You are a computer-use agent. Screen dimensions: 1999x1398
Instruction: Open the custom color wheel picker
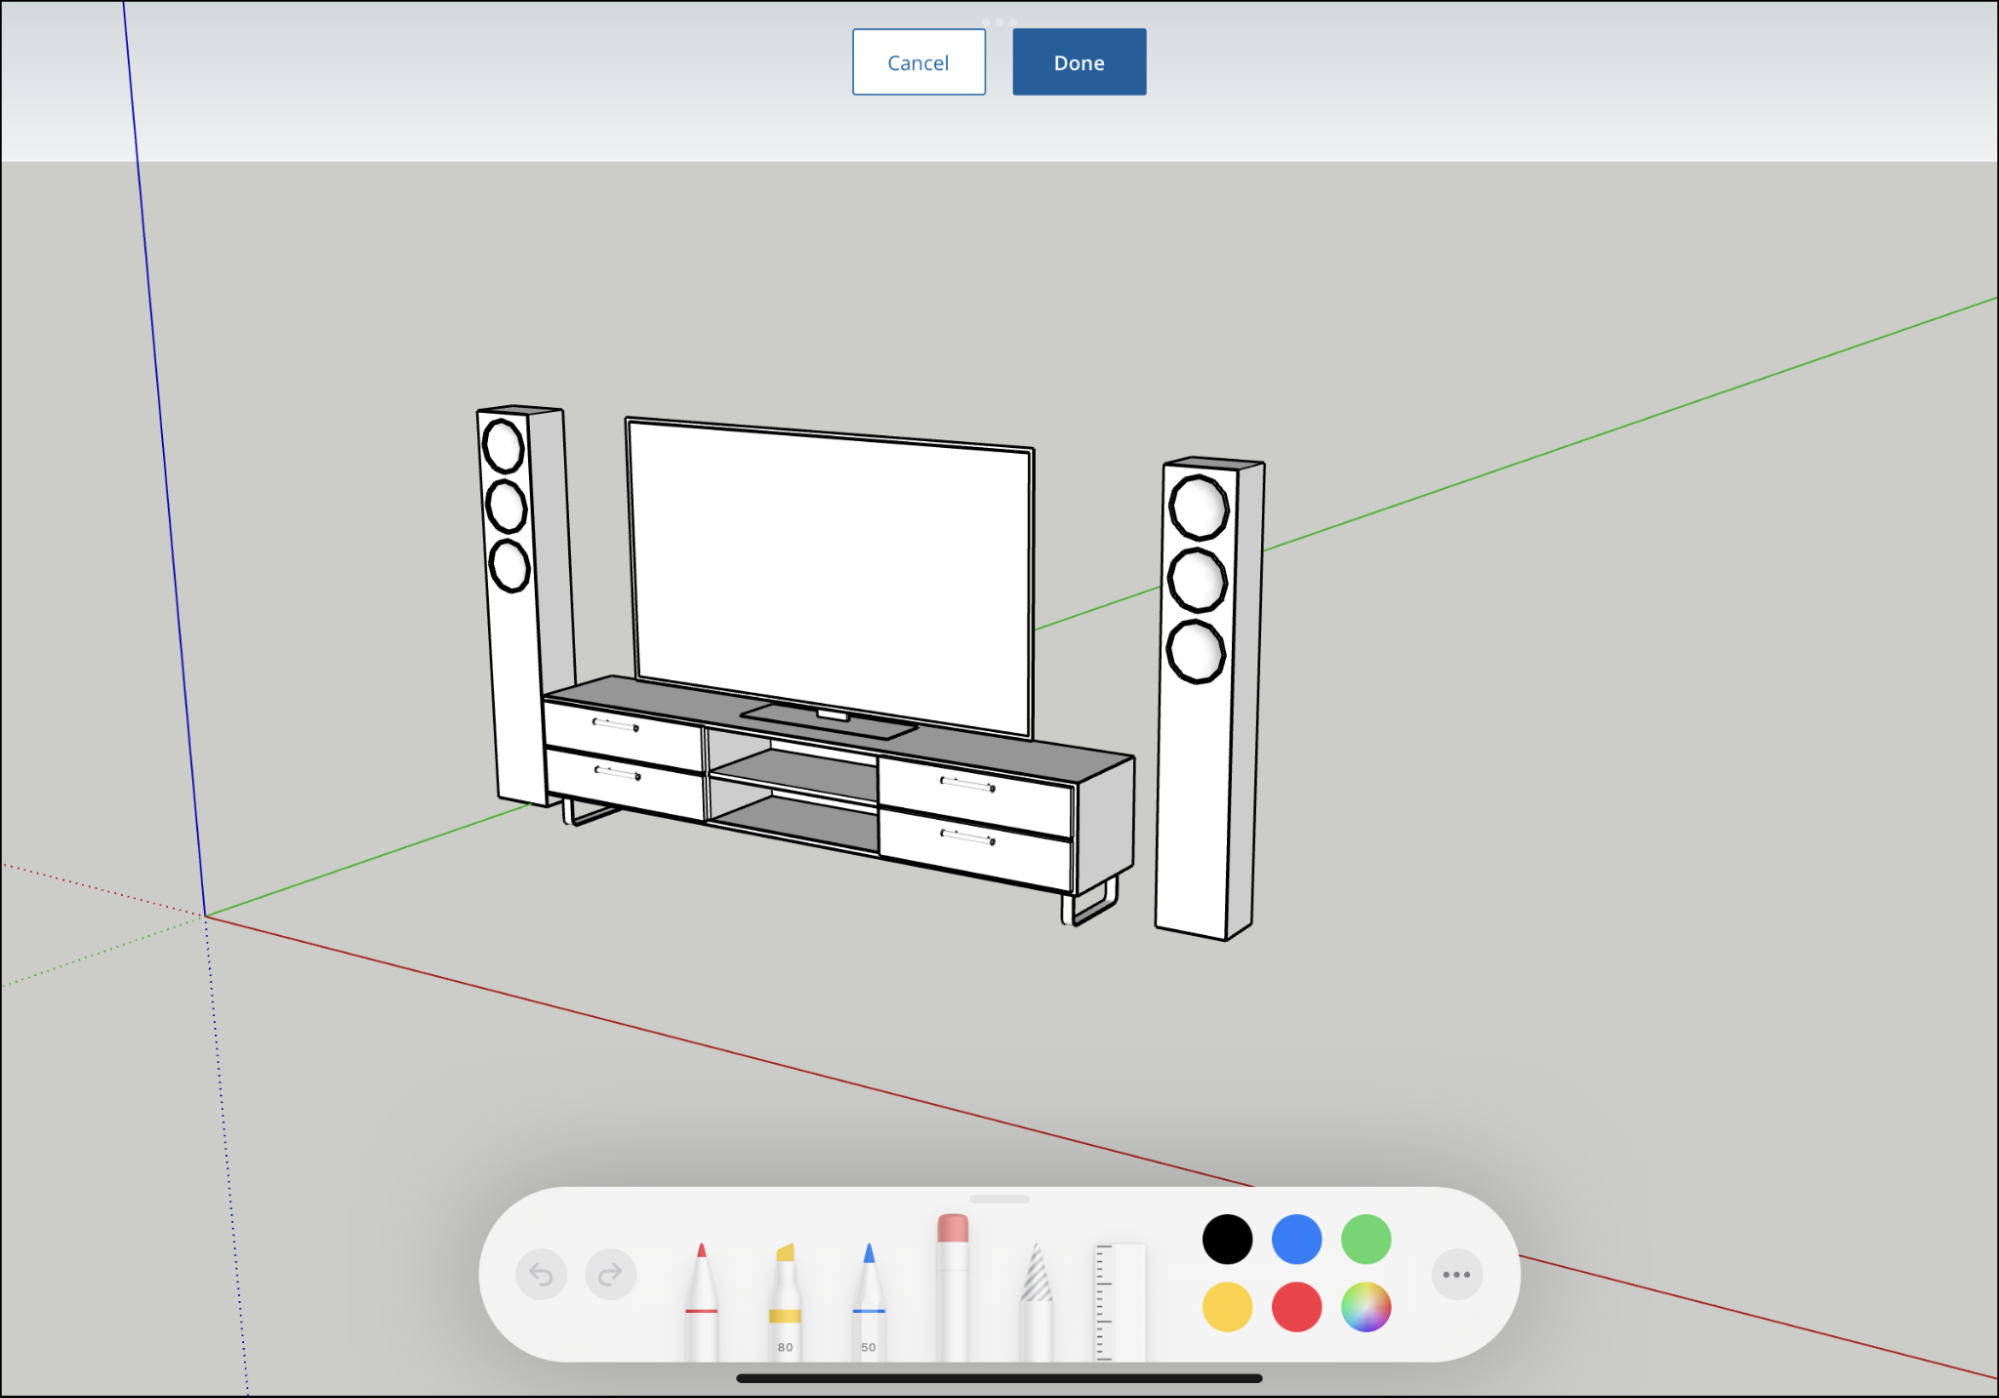[1366, 1307]
